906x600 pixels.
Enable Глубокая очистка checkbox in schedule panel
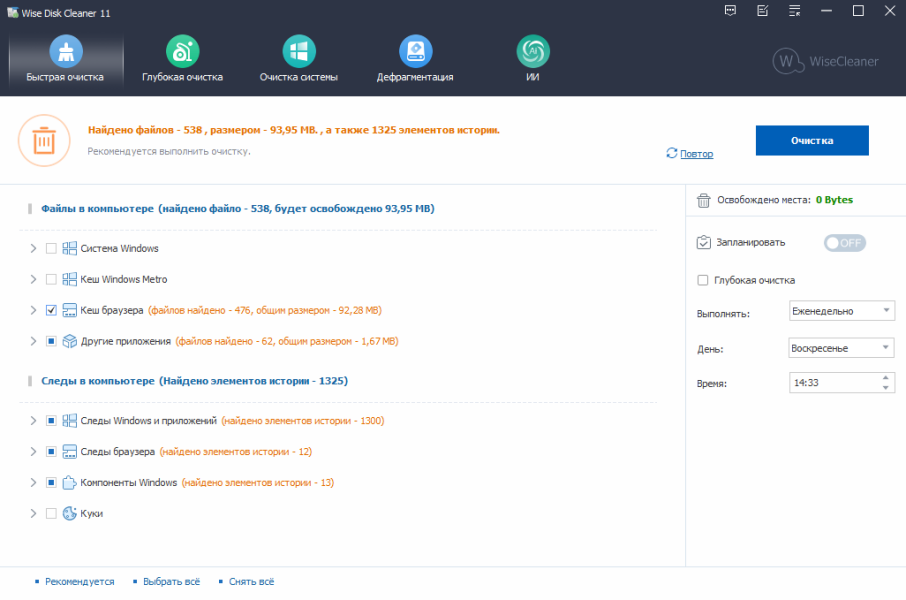click(703, 280)
